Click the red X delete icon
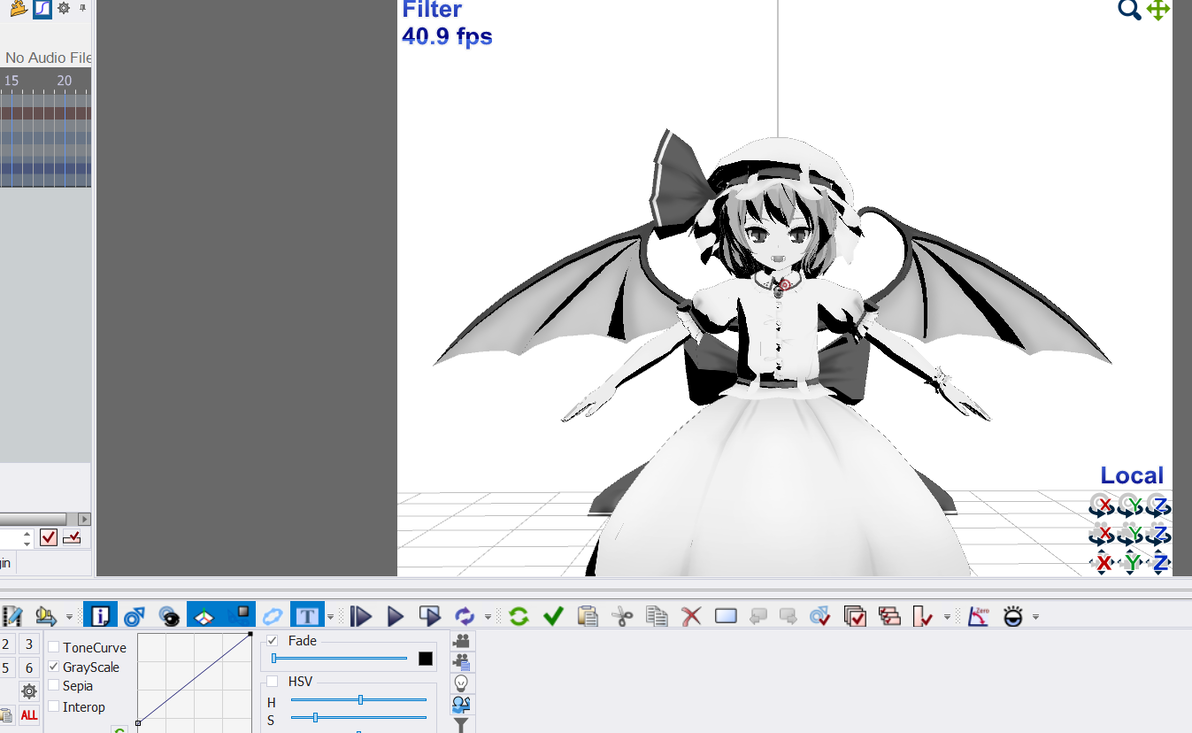Image resolution: width=1192 pixels, height=733 pixels. point(691,616)
